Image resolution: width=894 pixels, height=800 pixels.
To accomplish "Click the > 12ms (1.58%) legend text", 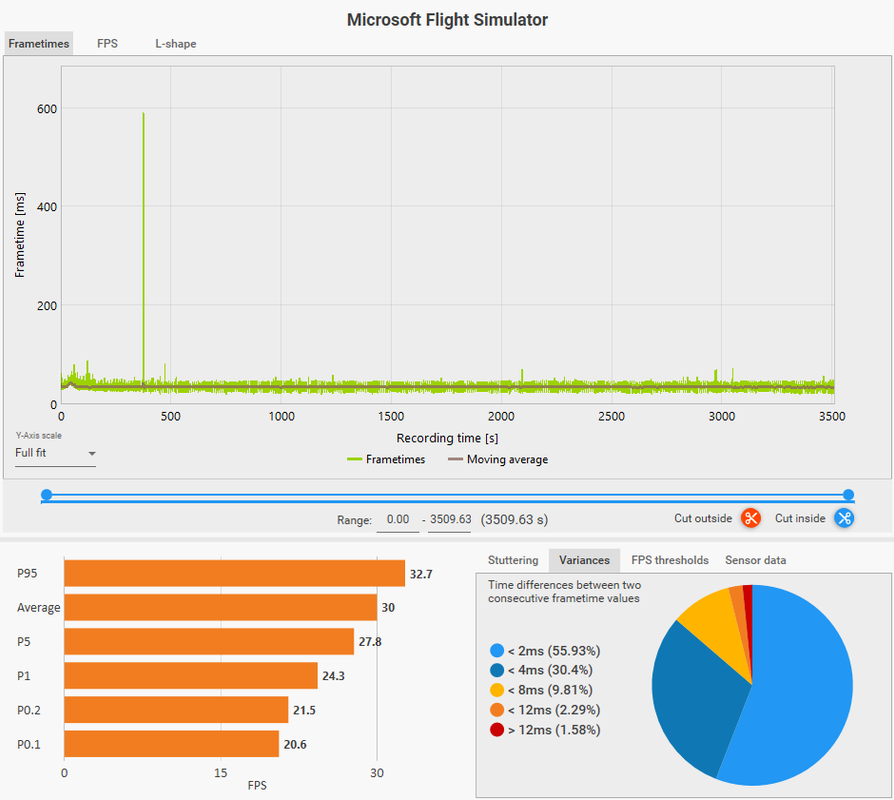I will pos(554,730).
